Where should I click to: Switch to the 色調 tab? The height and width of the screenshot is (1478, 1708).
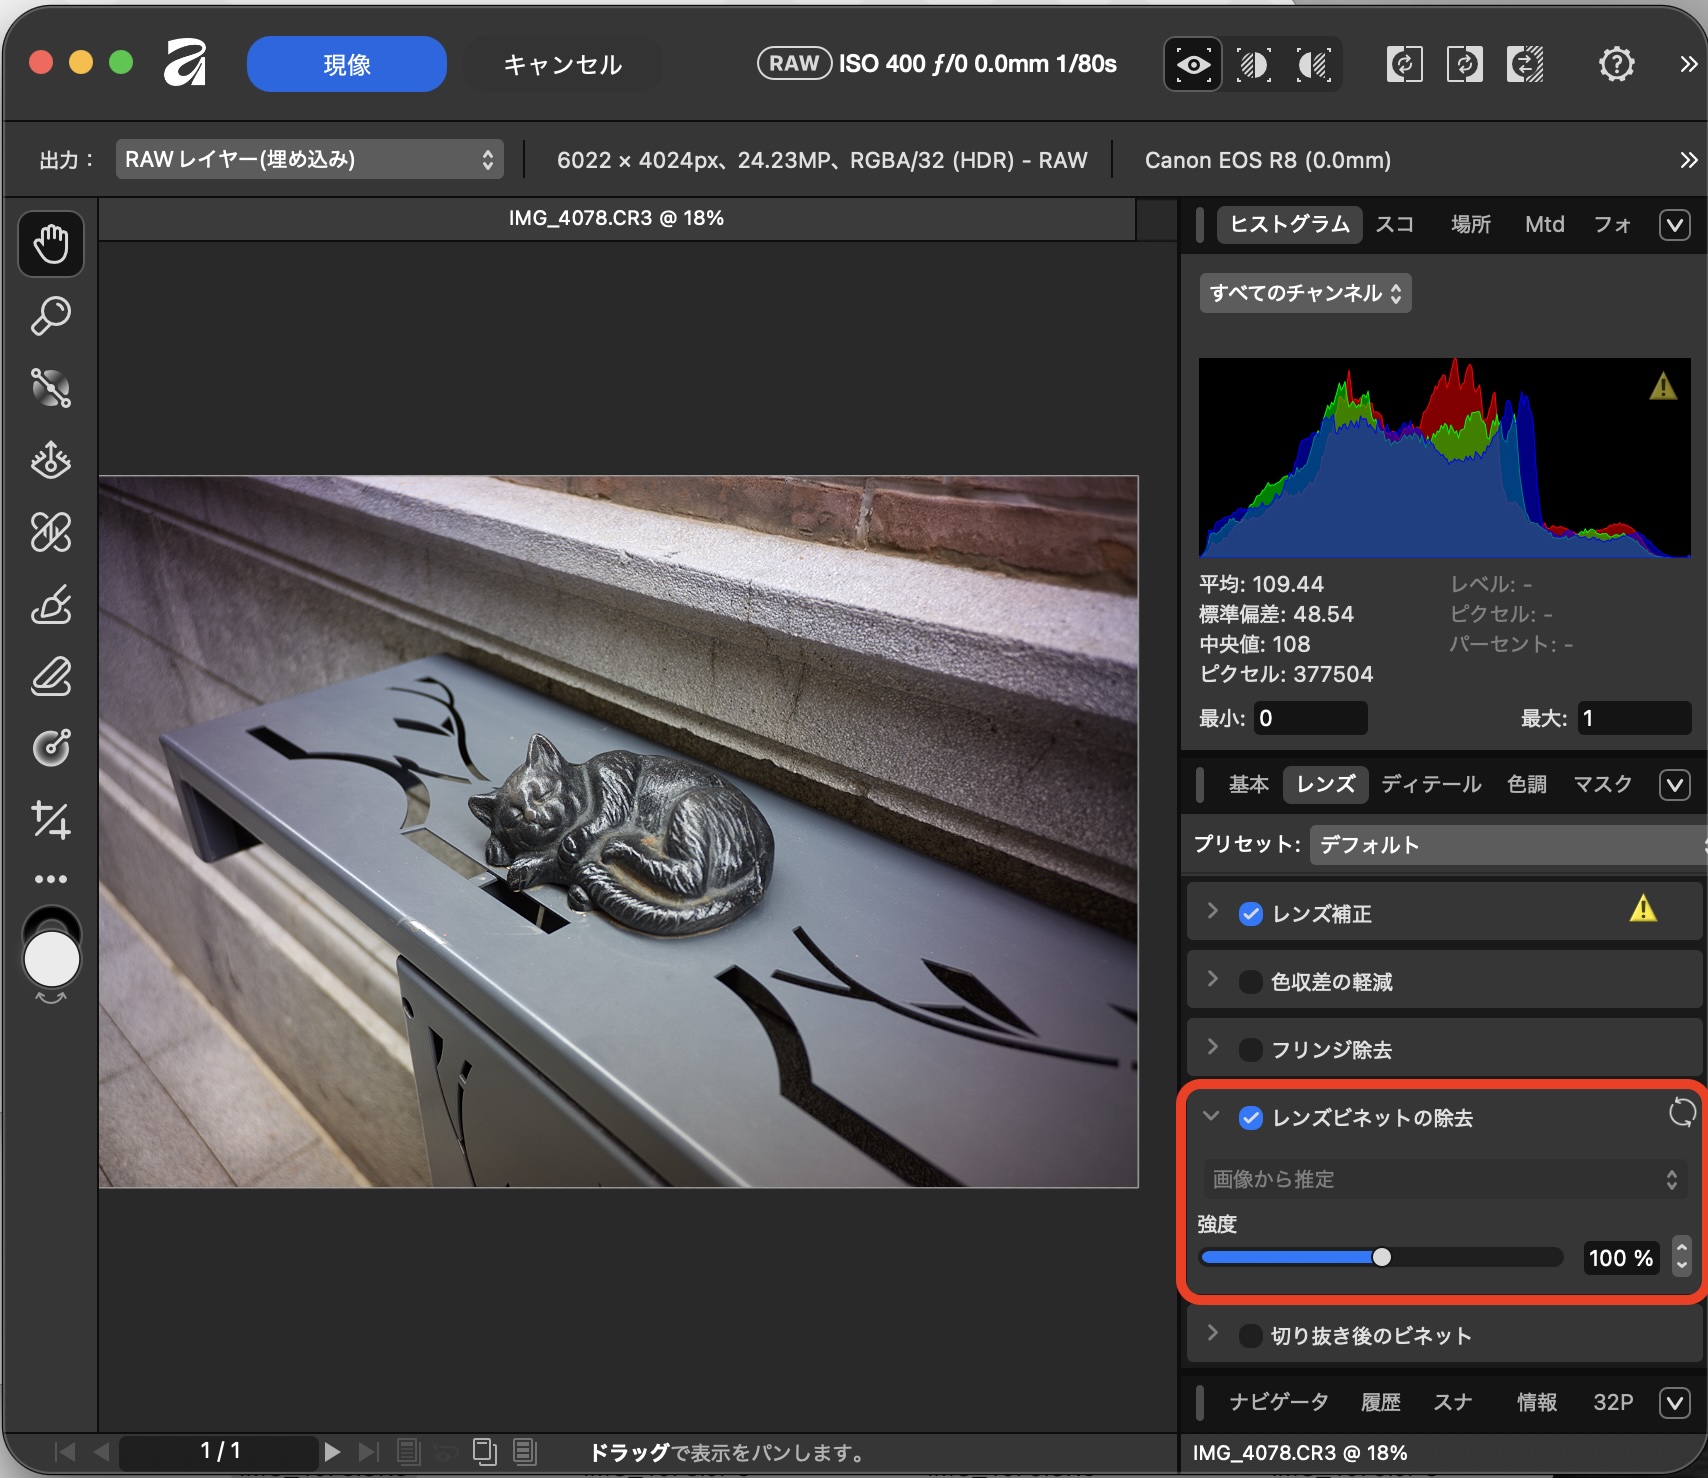point(1527,784)
